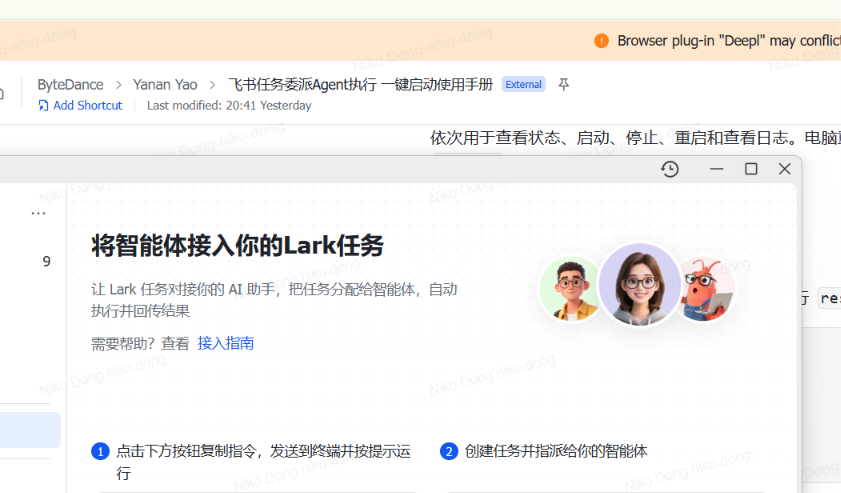Screen dimensions: 841x493
Task: Click the female avatar with glasses
Action: coord(639,284)
